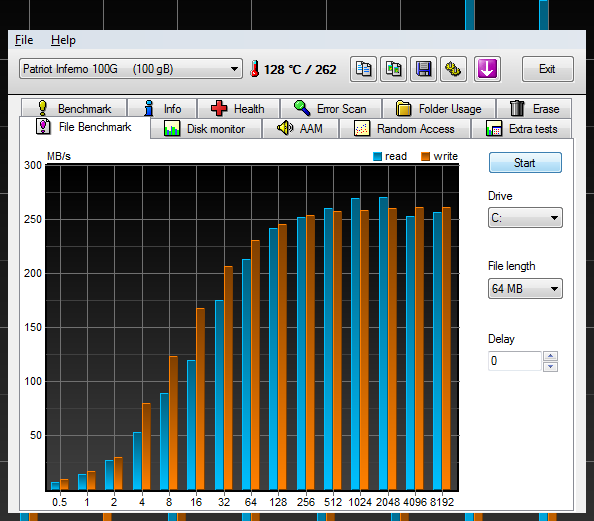This screenshot has height=521, width=594.
Task: Start the file benchmark
Action: click(x=525, y=163)
